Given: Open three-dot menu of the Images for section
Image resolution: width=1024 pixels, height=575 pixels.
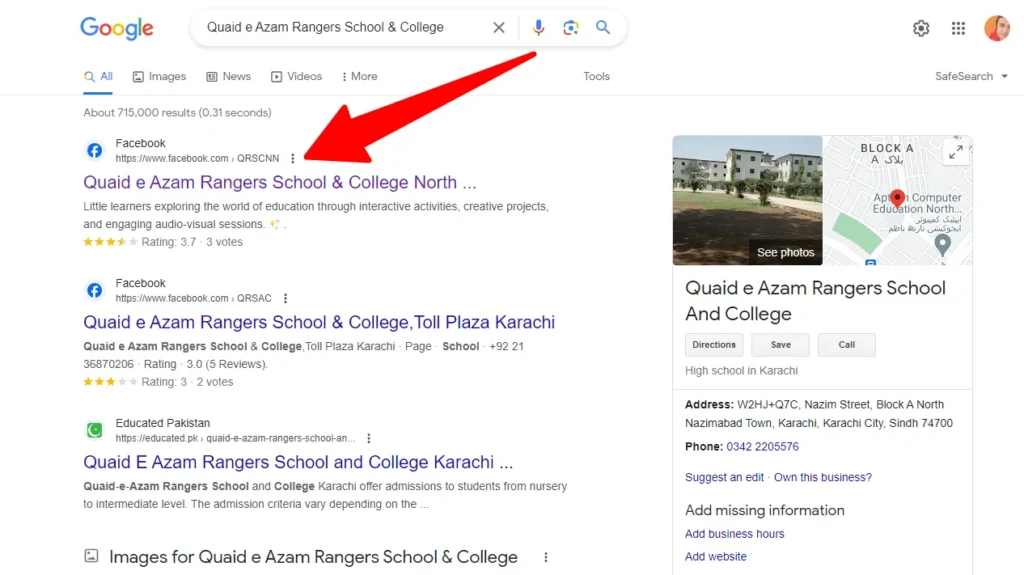Looking at the screenshot, I should coord(546,557).
